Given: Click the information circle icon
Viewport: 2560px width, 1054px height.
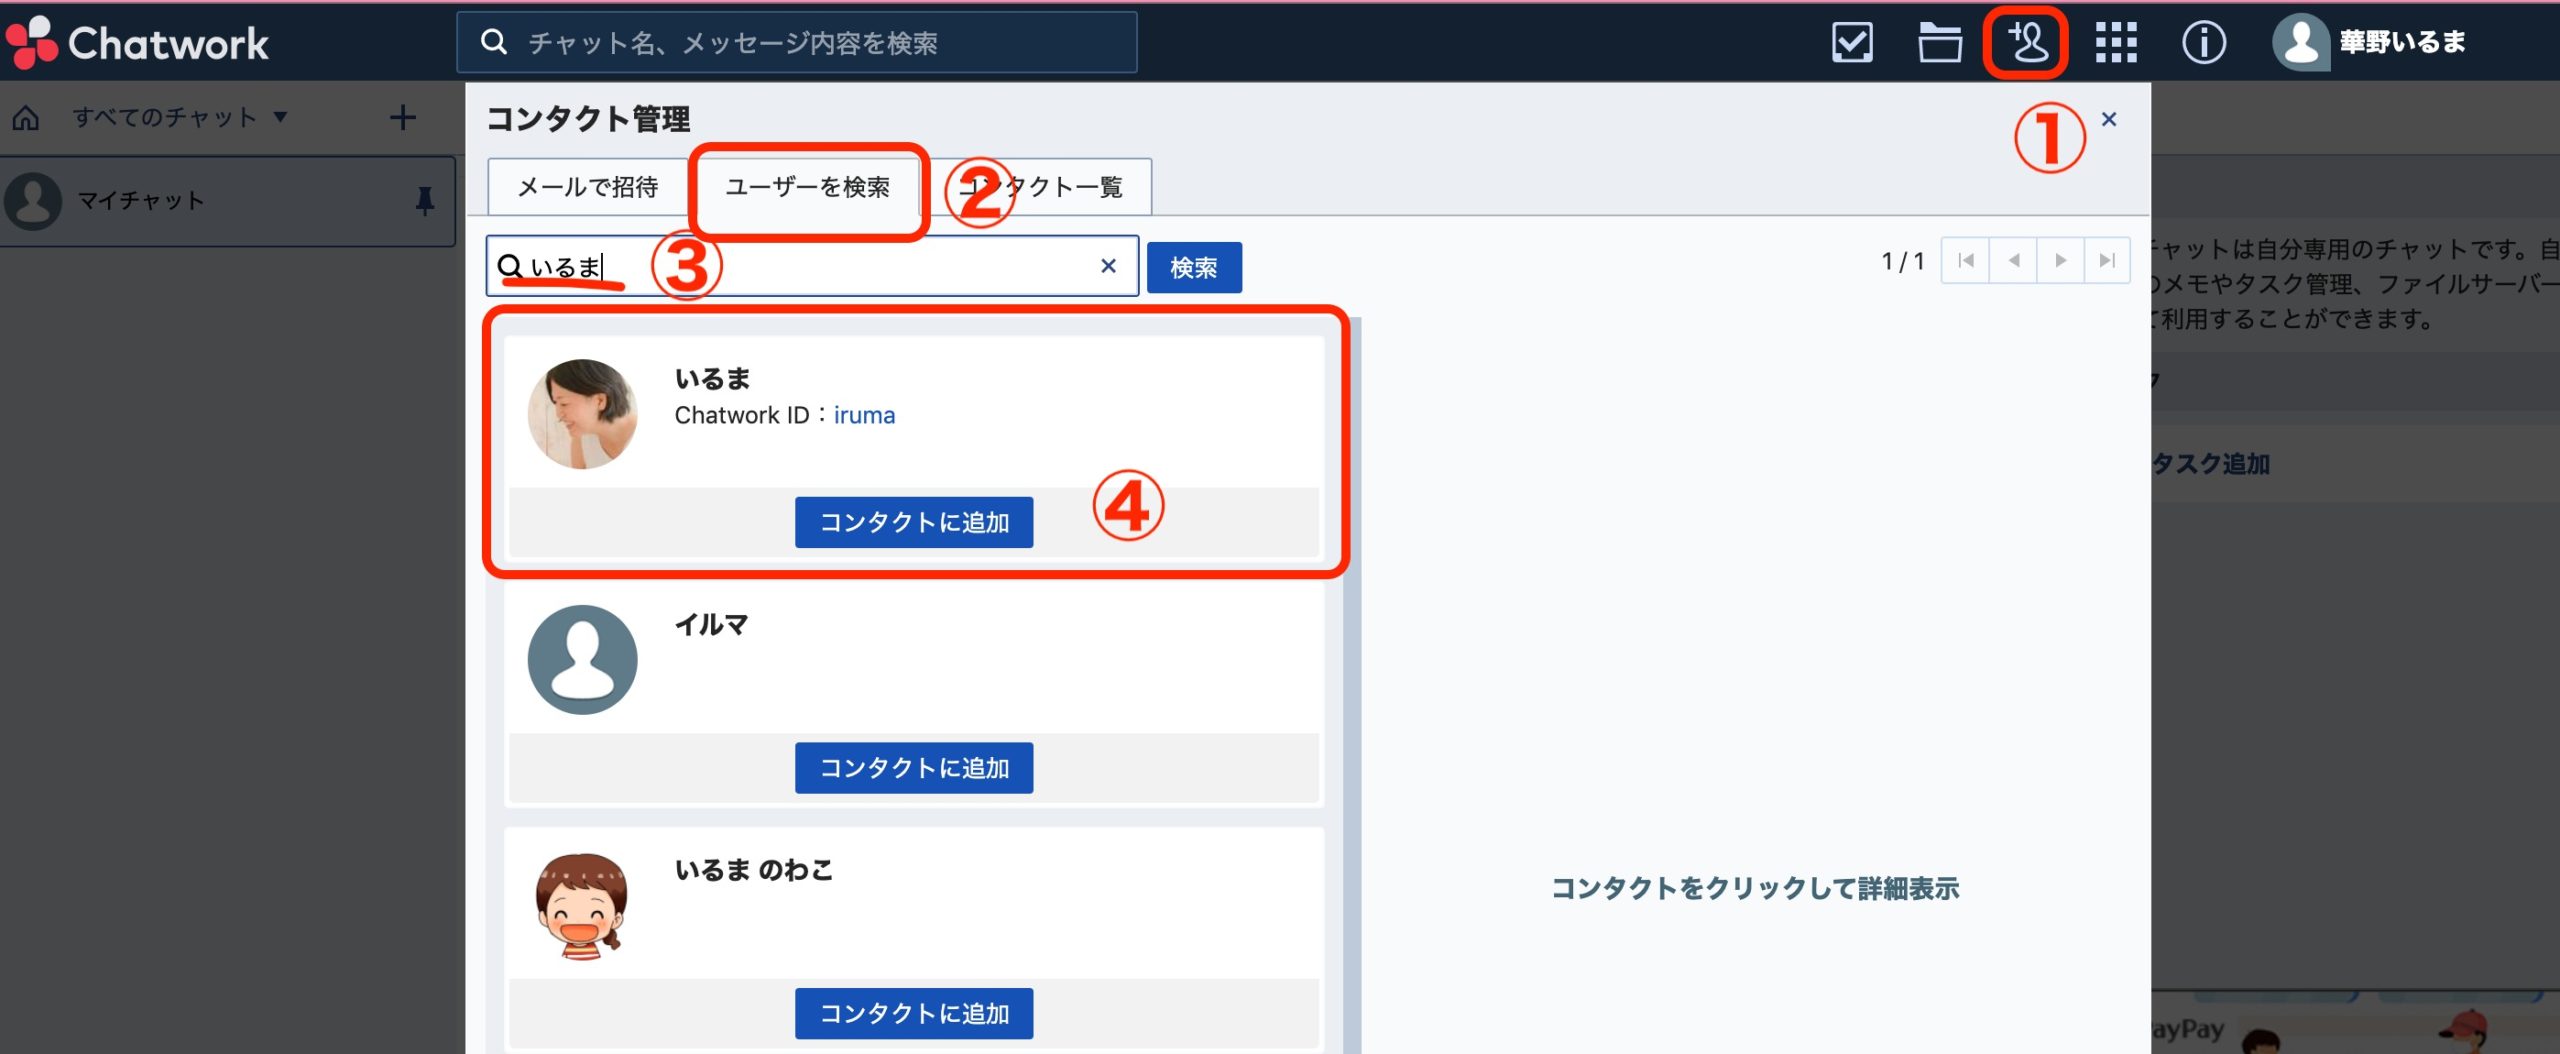Looking at the screenshot, I should tap(2203, 43).
